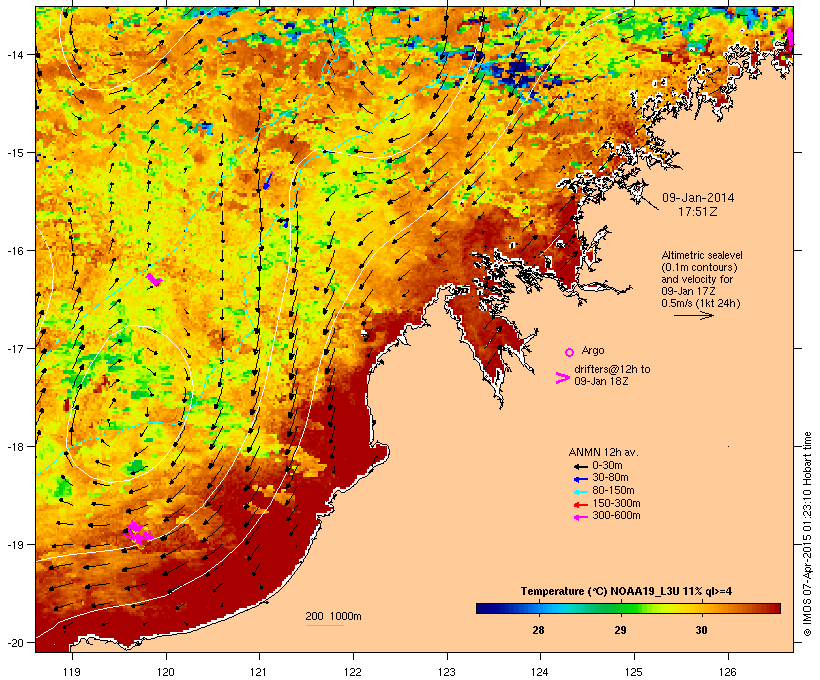
Task: Click the longitude axis label 124
Action: (x=540, y=672)
